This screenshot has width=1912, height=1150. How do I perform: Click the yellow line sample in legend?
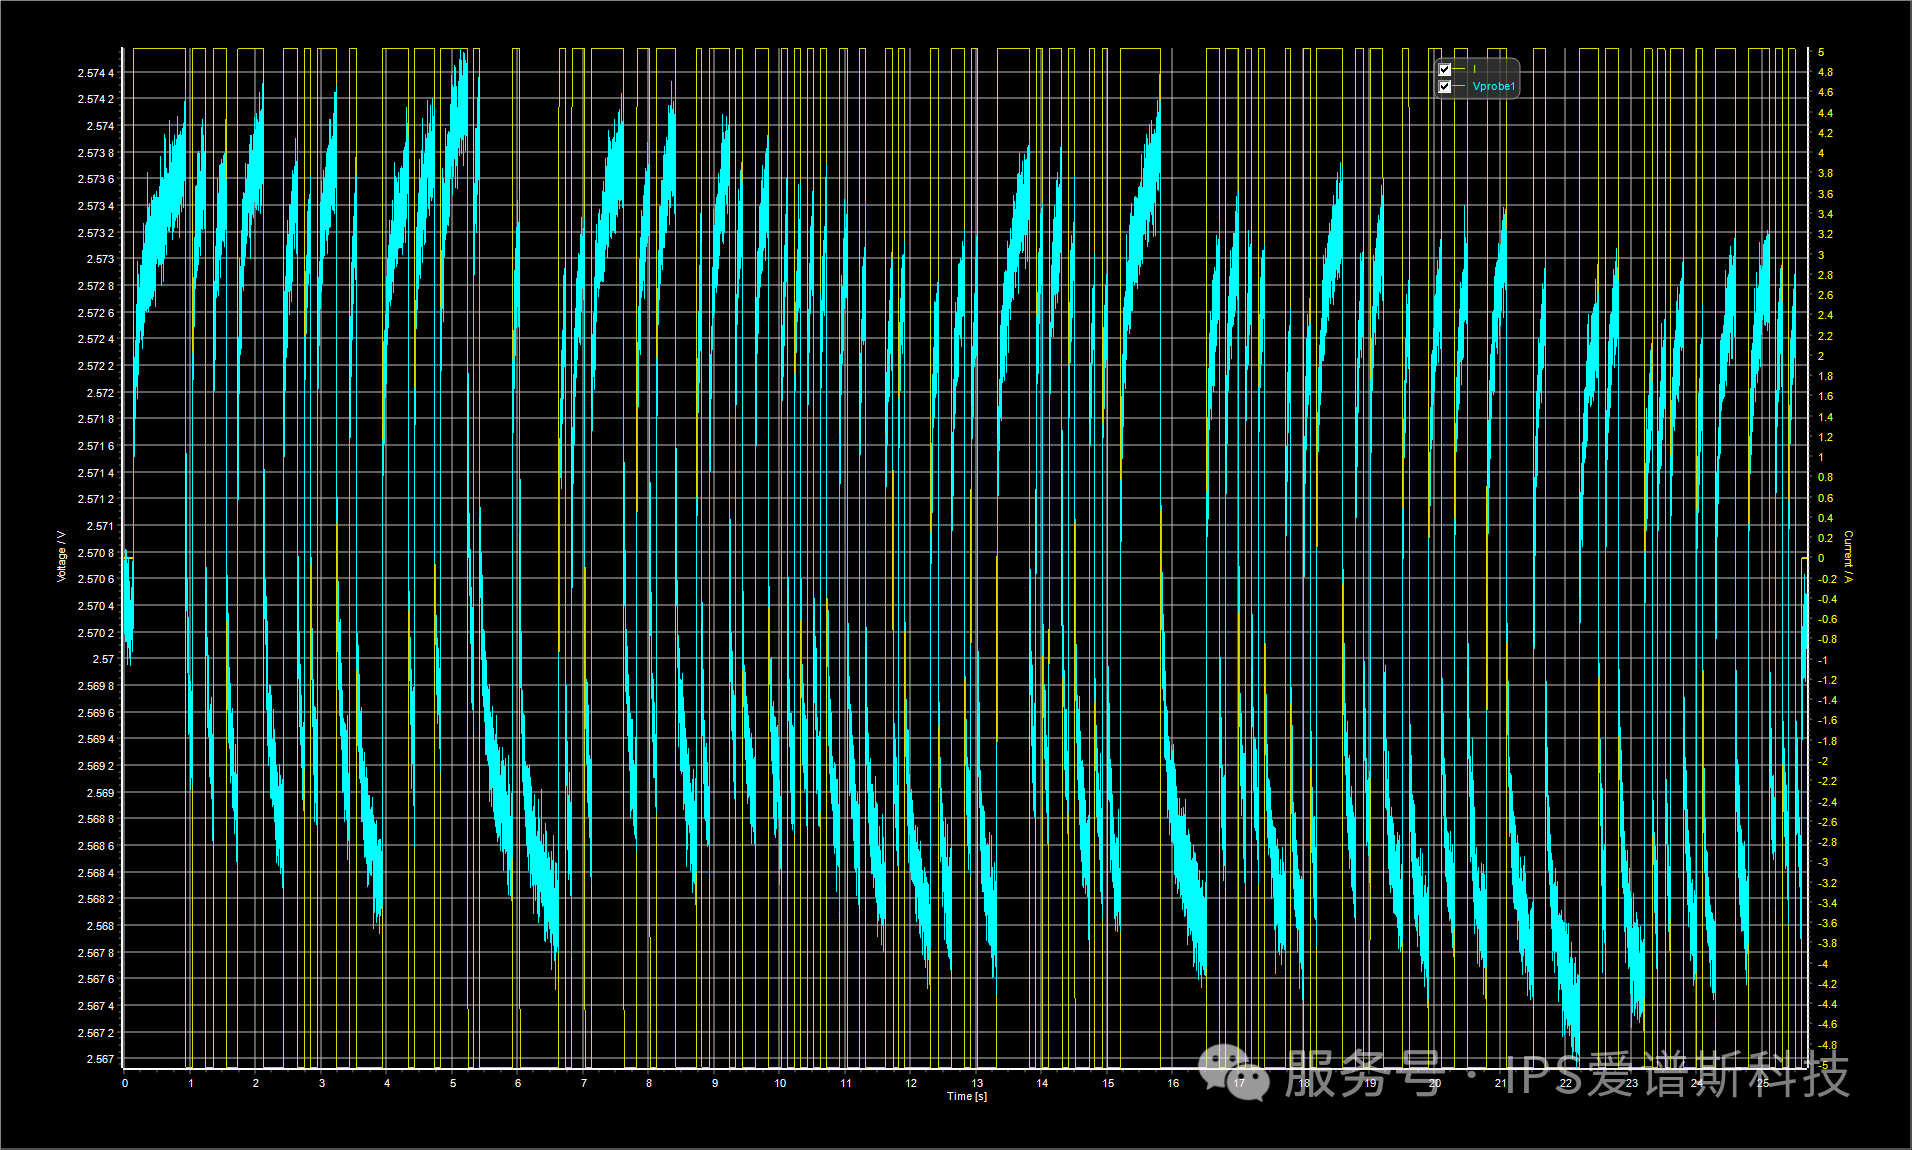pyautogui.click(x=1460, y=70)
